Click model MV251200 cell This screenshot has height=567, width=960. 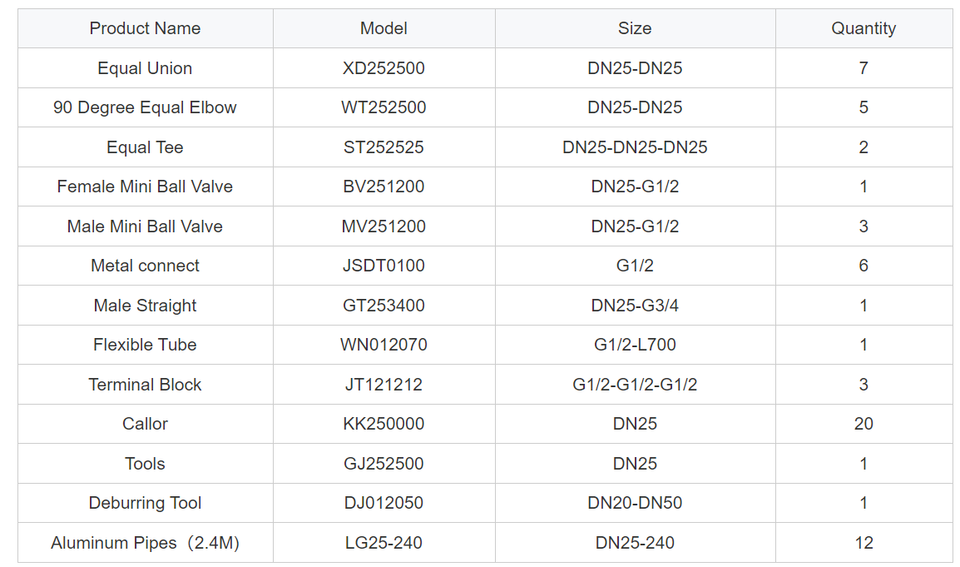click(x=384, y=226)
